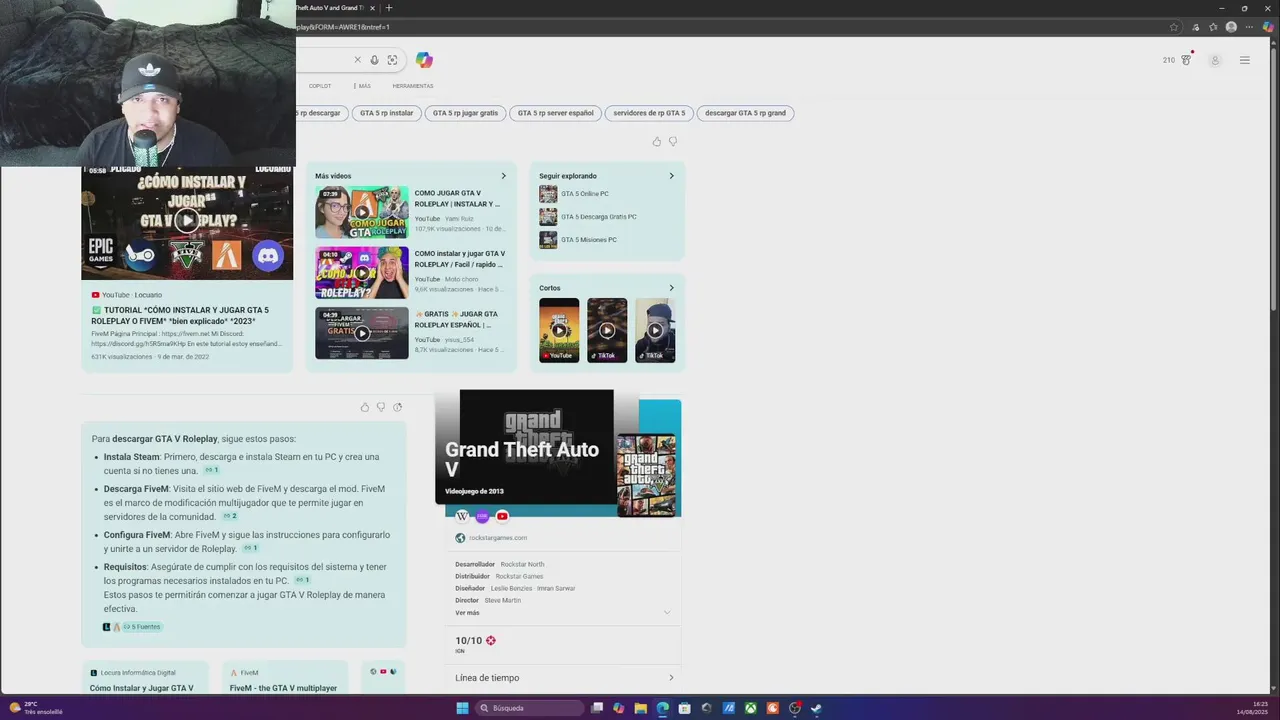
Task: Open visual search camera icon
Action: 392,60
